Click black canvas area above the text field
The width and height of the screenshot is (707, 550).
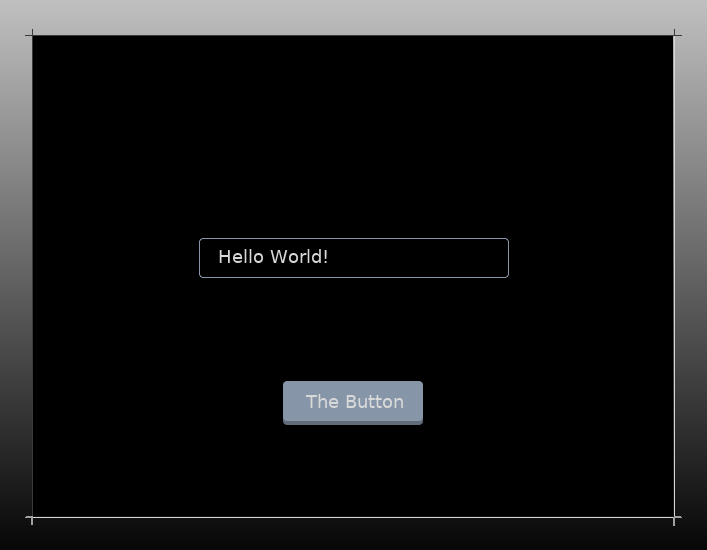(x=353, y=140)
